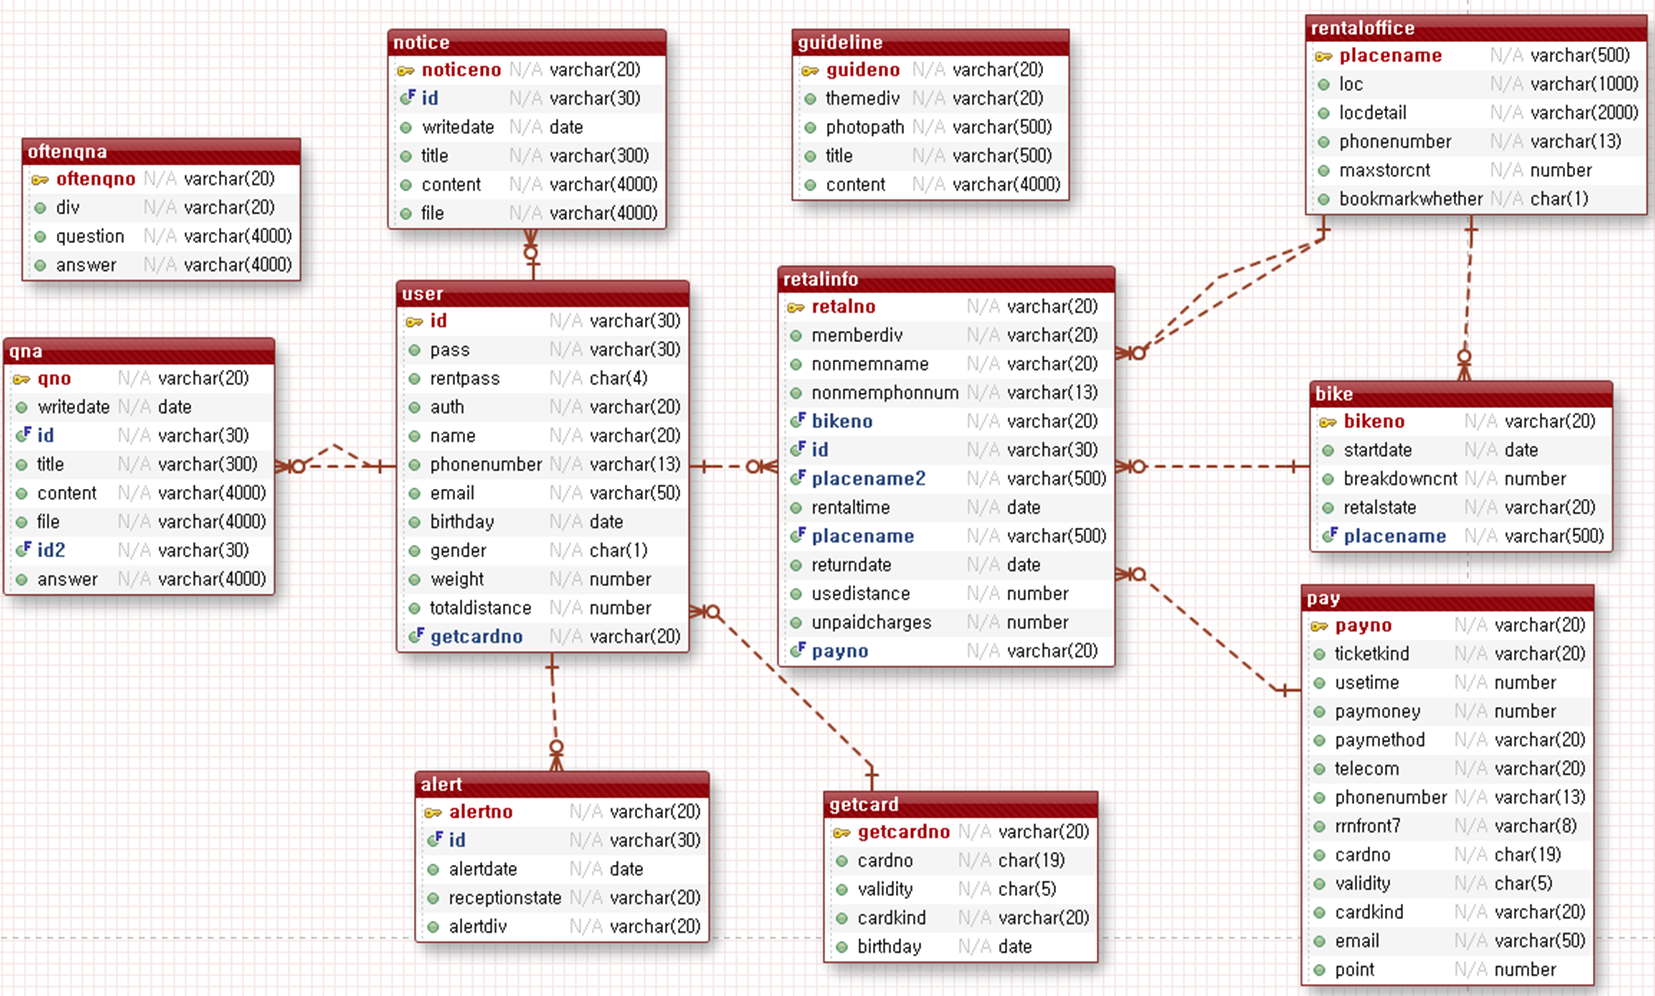The image size is (1655, 996).
Task: Select the totaldistance column in user table
Action: point(543,608)
